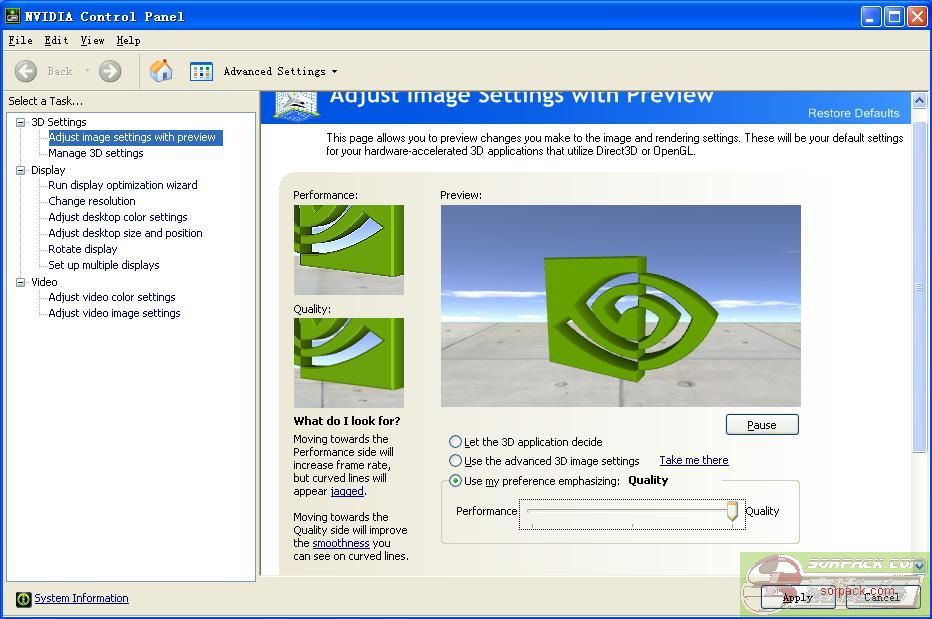Collapse the 3D Settings tree node

[x=20, y=122]
